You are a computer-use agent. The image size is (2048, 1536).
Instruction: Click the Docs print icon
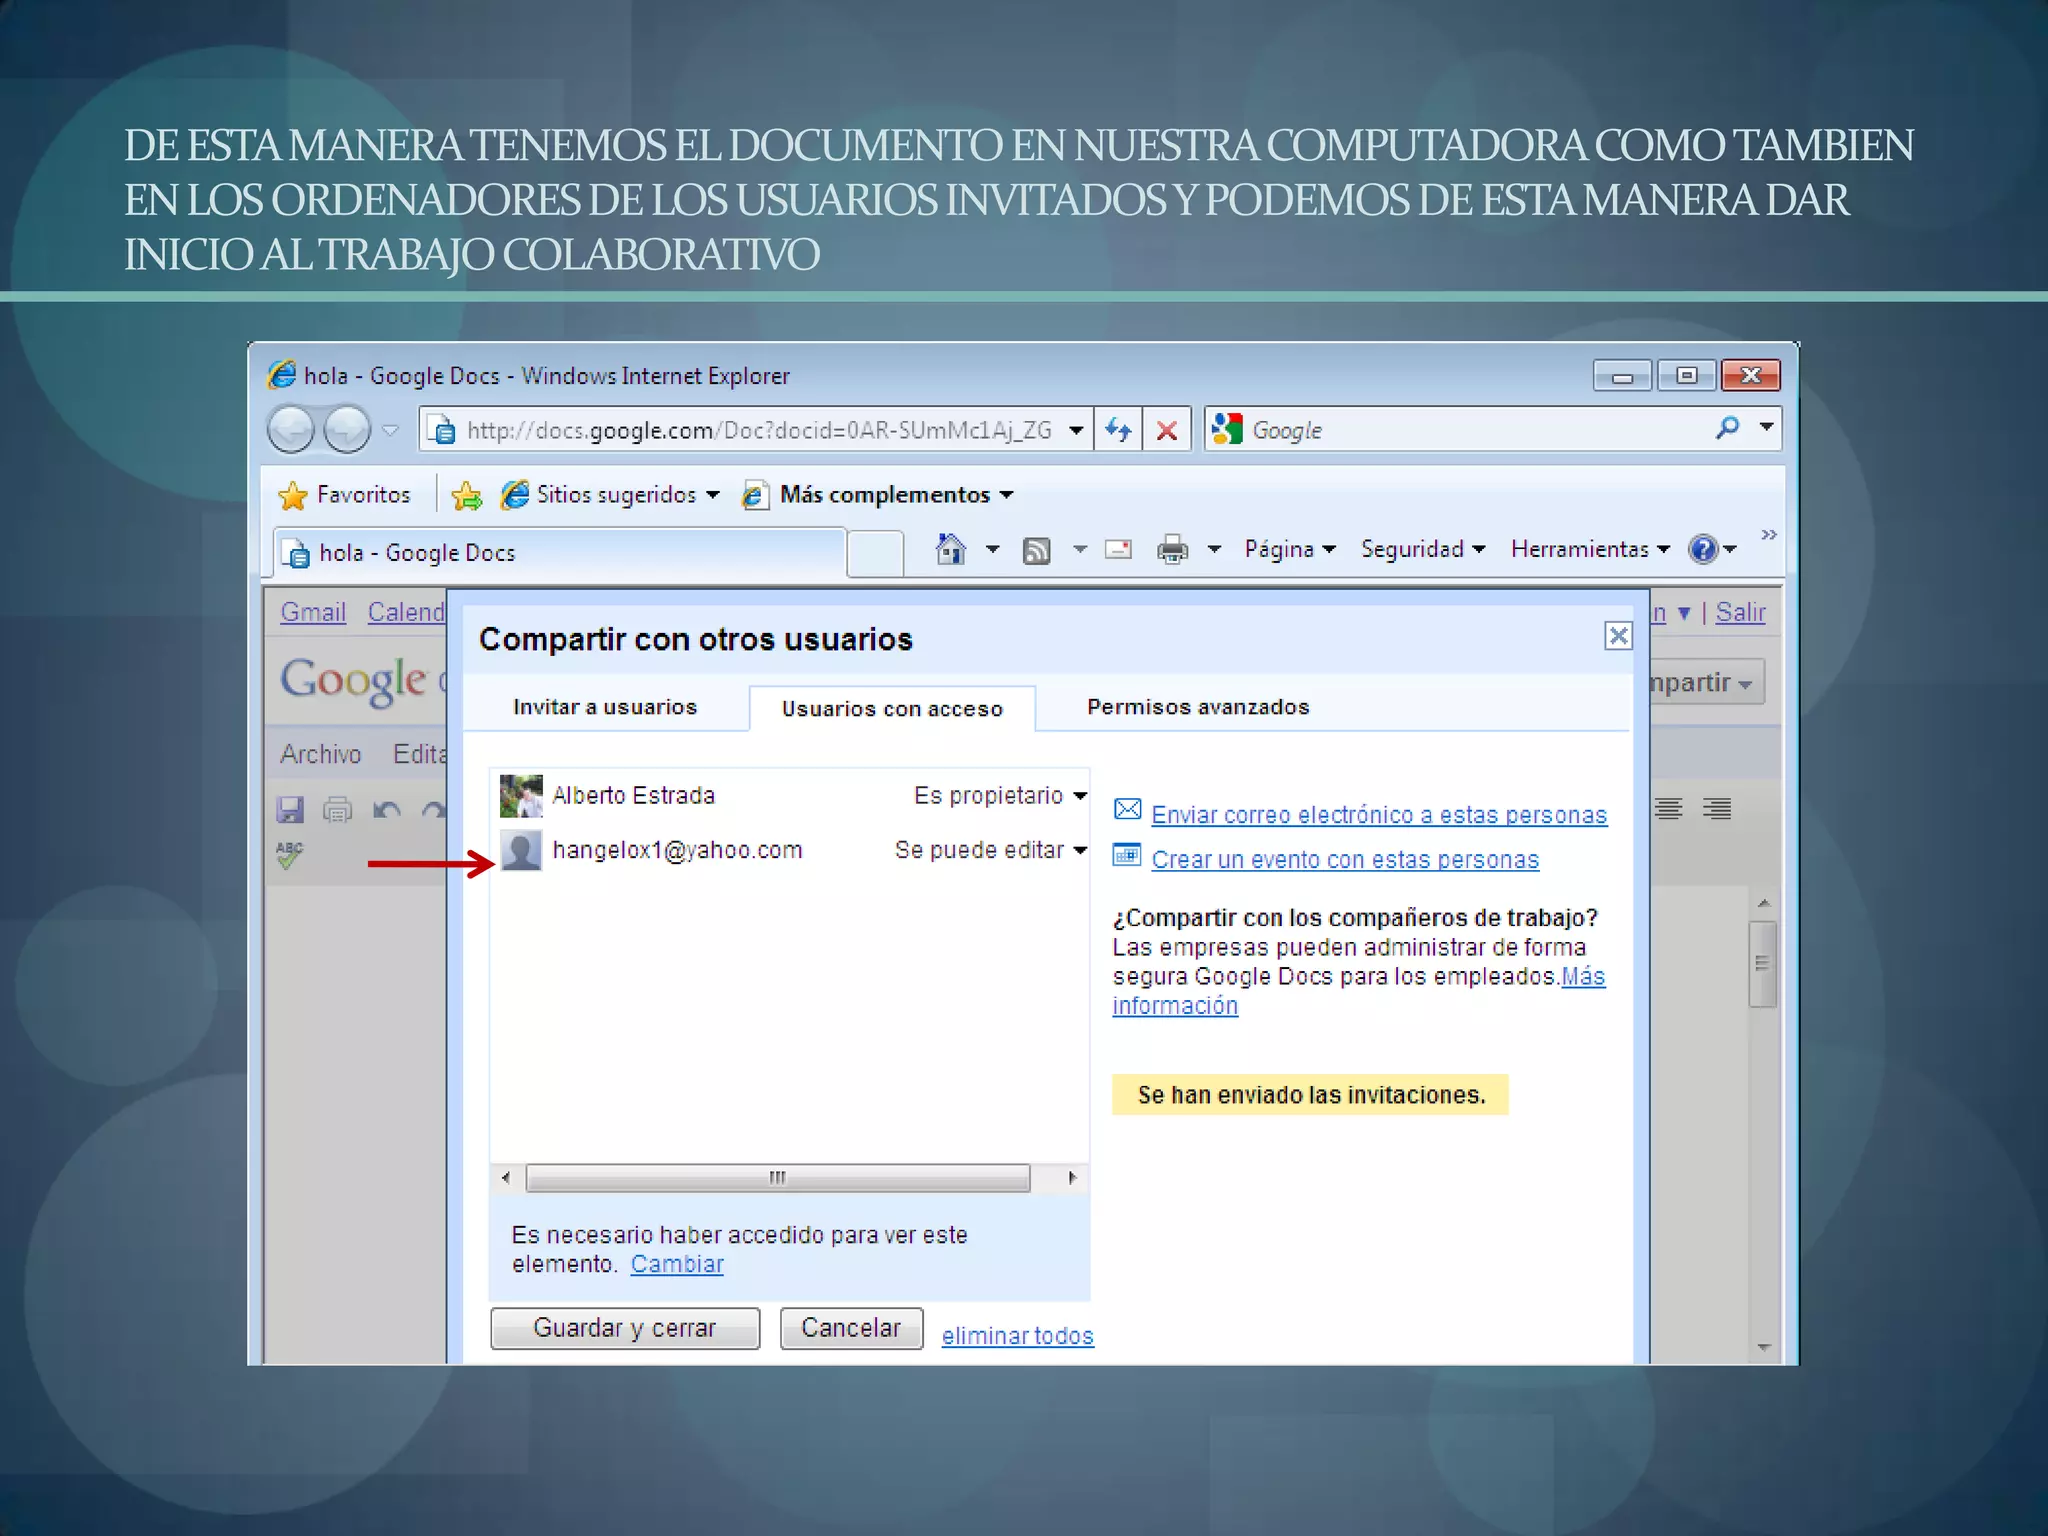click(x=338, y=809)
